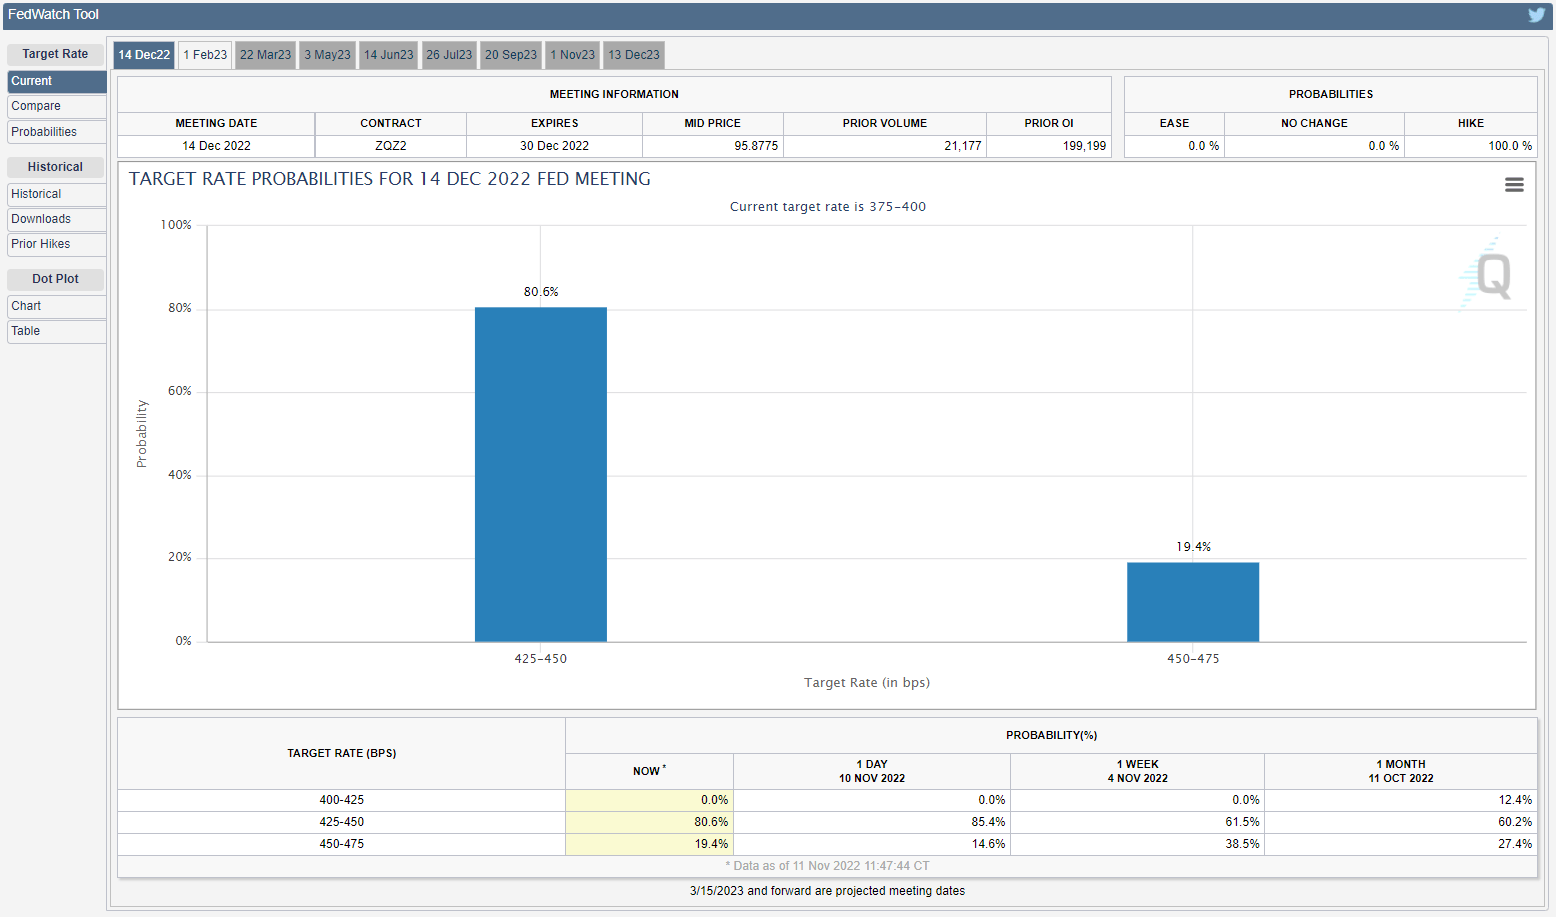Click the FedWatch Tool title
Image resolution: width=1556 pixels, height=917 pixels.
click(54, 15)
